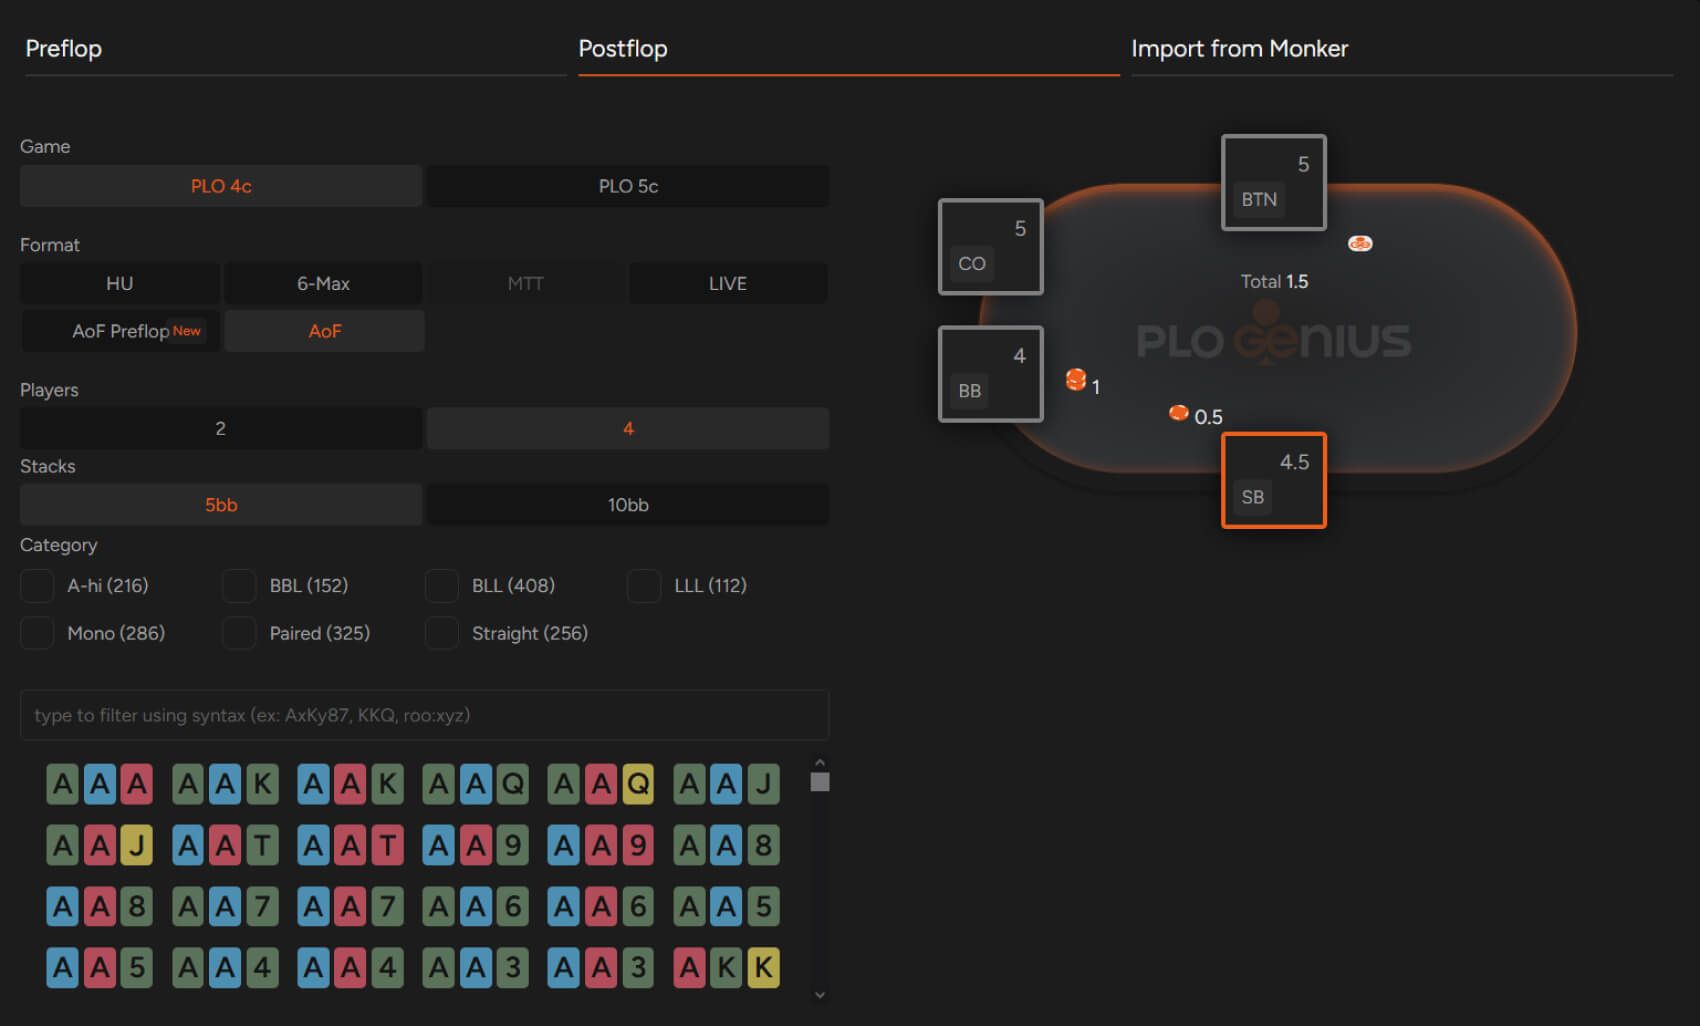
Task: Click the highlighted SB seat
Action: tap(1274, 480)
